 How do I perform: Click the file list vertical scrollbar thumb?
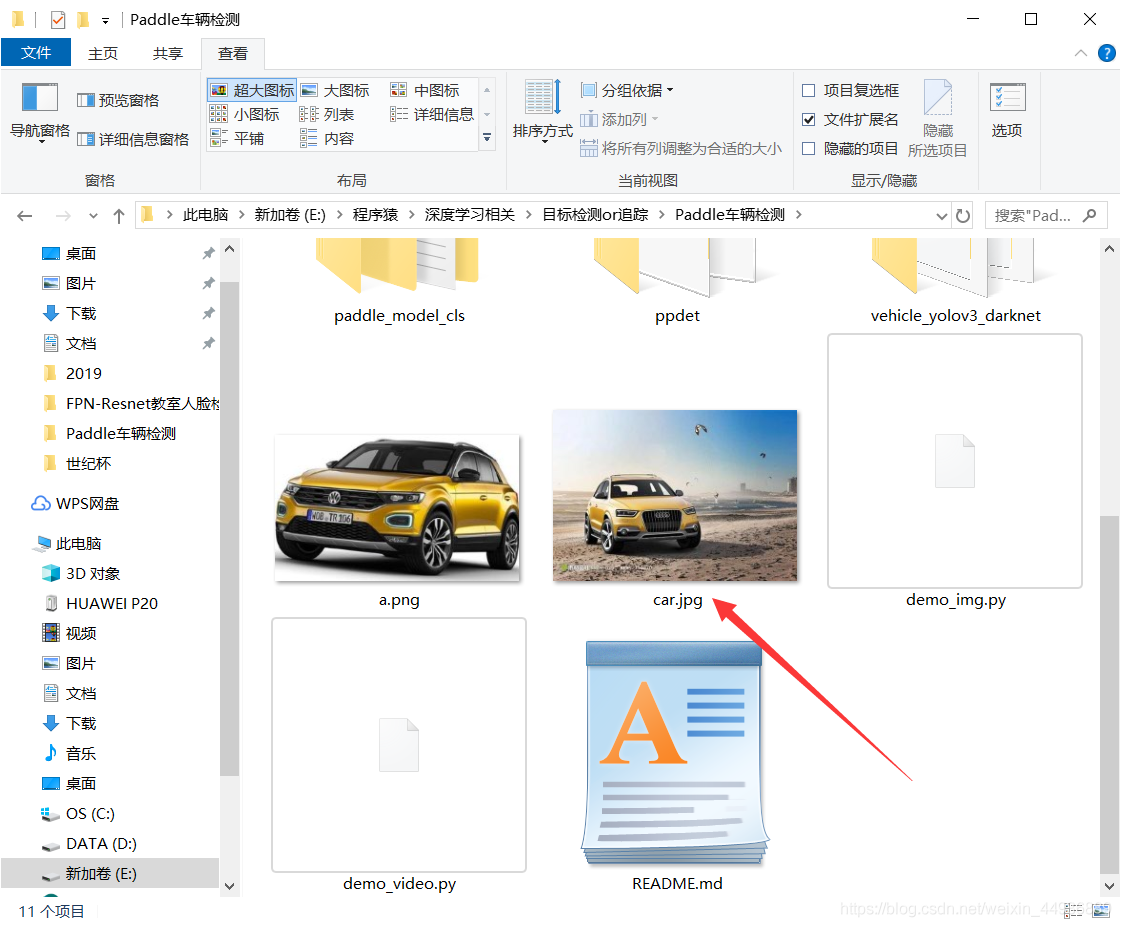(1109, 693)
